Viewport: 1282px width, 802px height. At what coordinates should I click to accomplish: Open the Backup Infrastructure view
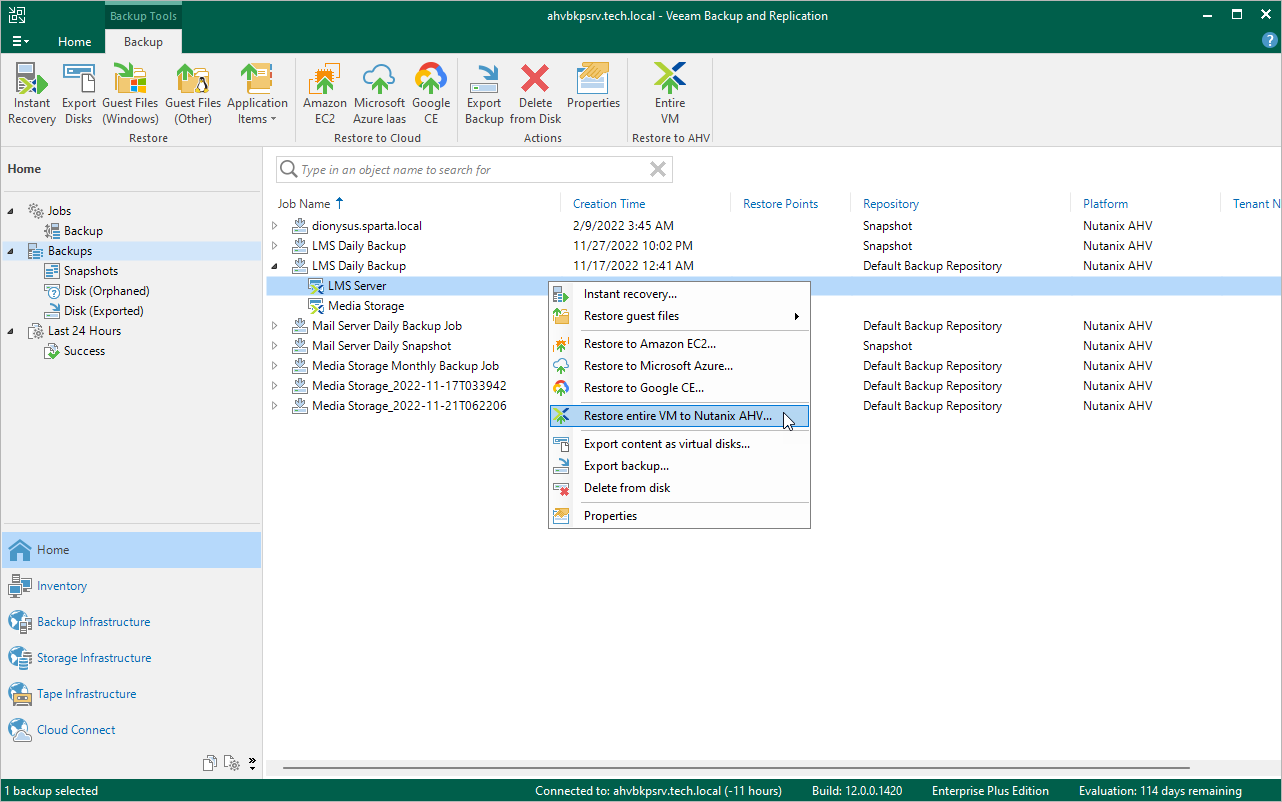(x=131, y=622)
